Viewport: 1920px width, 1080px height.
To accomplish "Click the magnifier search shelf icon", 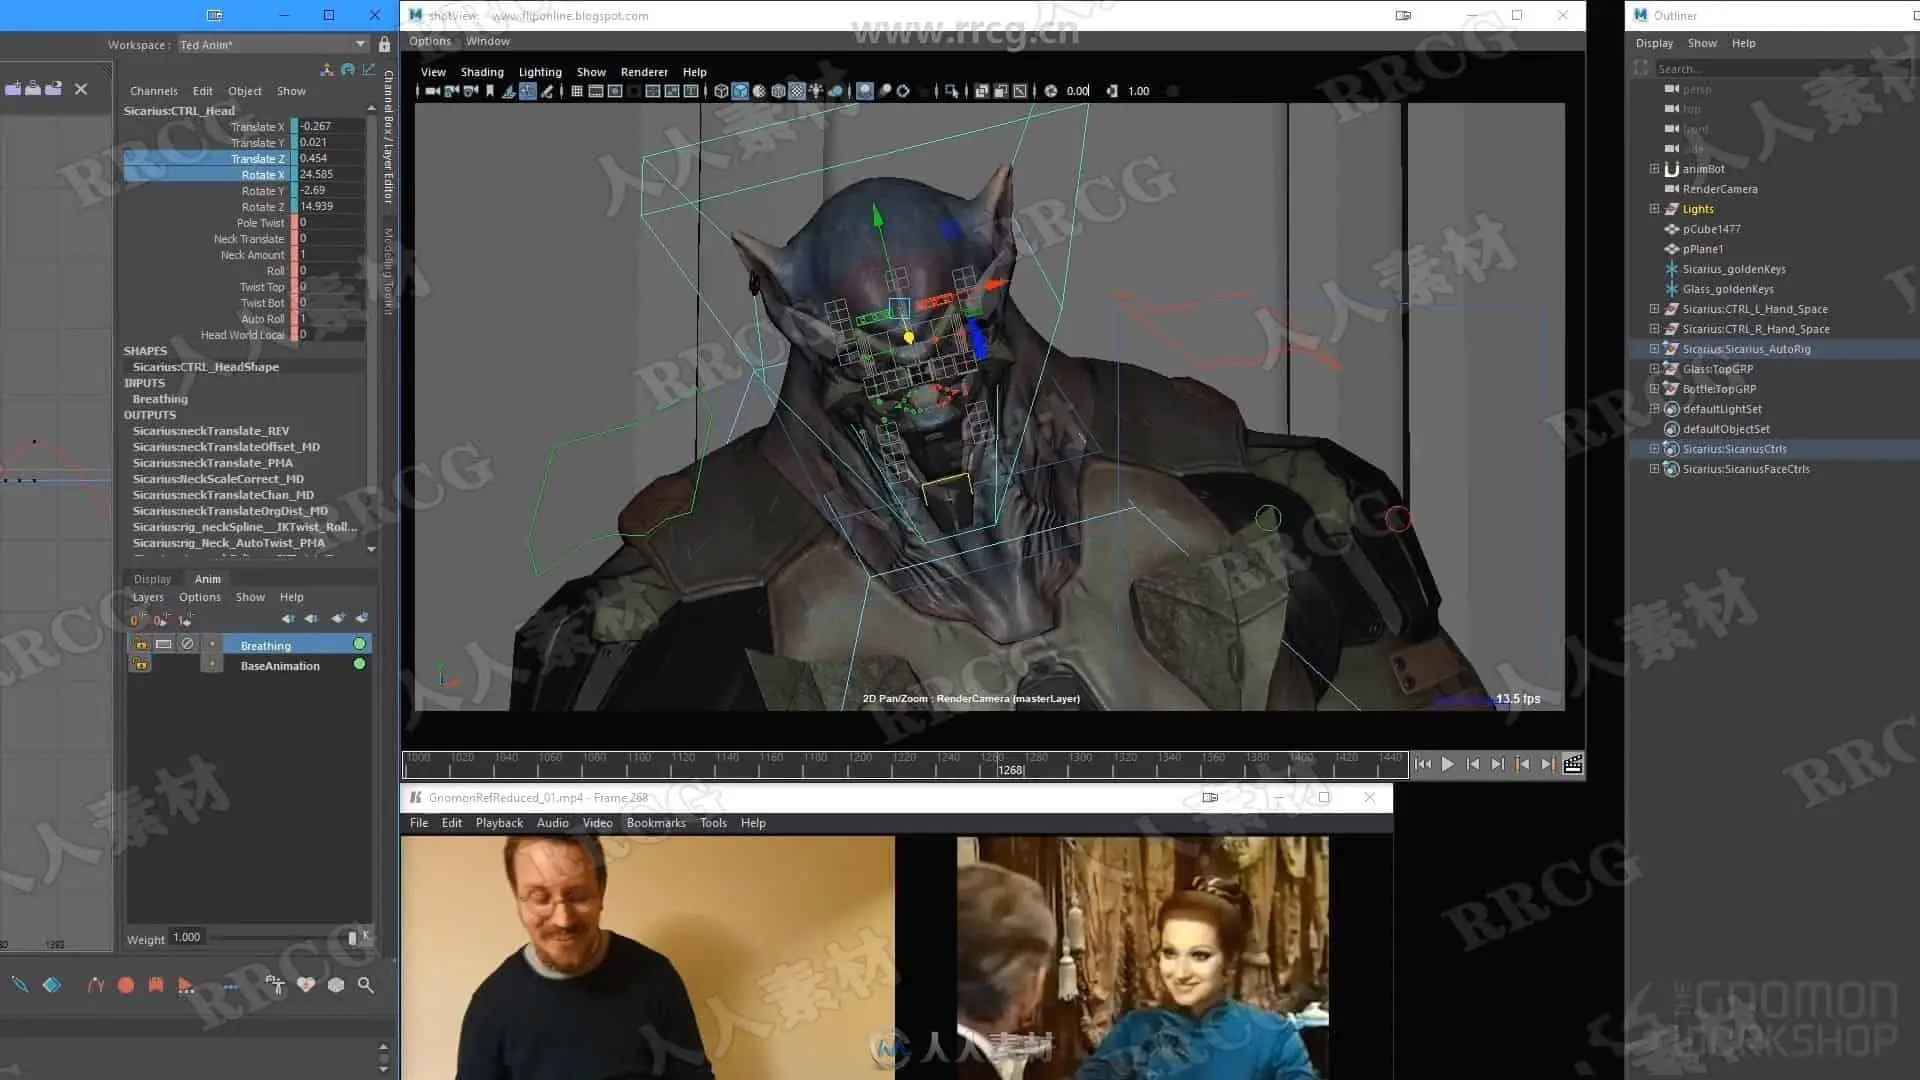I will (x=366, y=985).
